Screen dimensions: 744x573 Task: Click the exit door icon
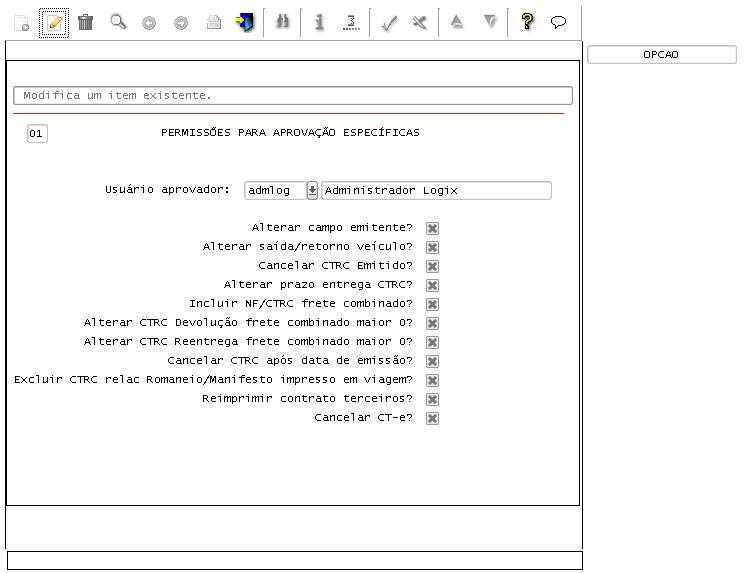(x=245, y=22)
